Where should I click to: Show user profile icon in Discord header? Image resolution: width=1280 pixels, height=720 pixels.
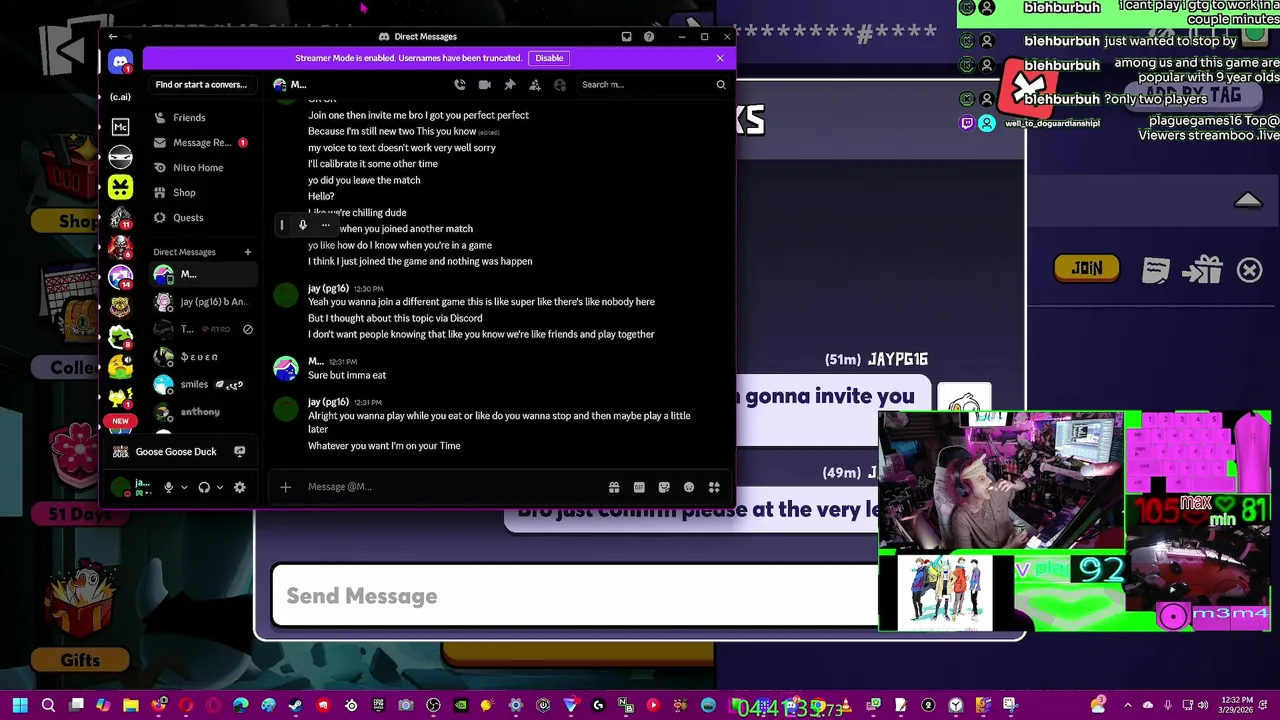pyautogui.click(x=560, y=85)
